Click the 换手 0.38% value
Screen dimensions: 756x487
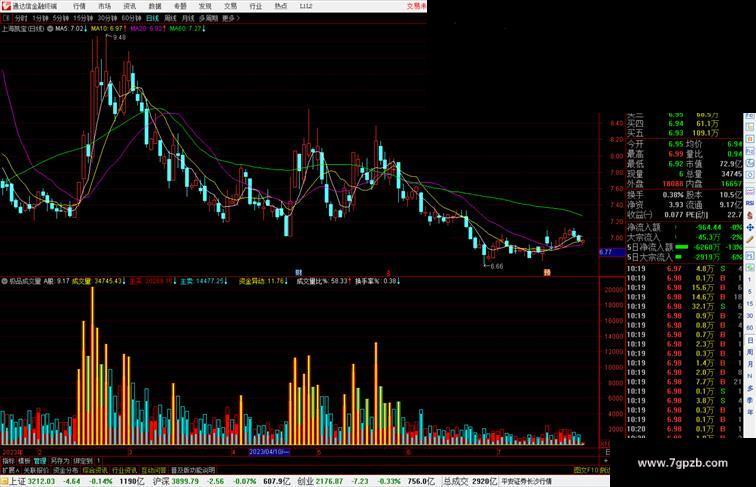click(672, 195)
